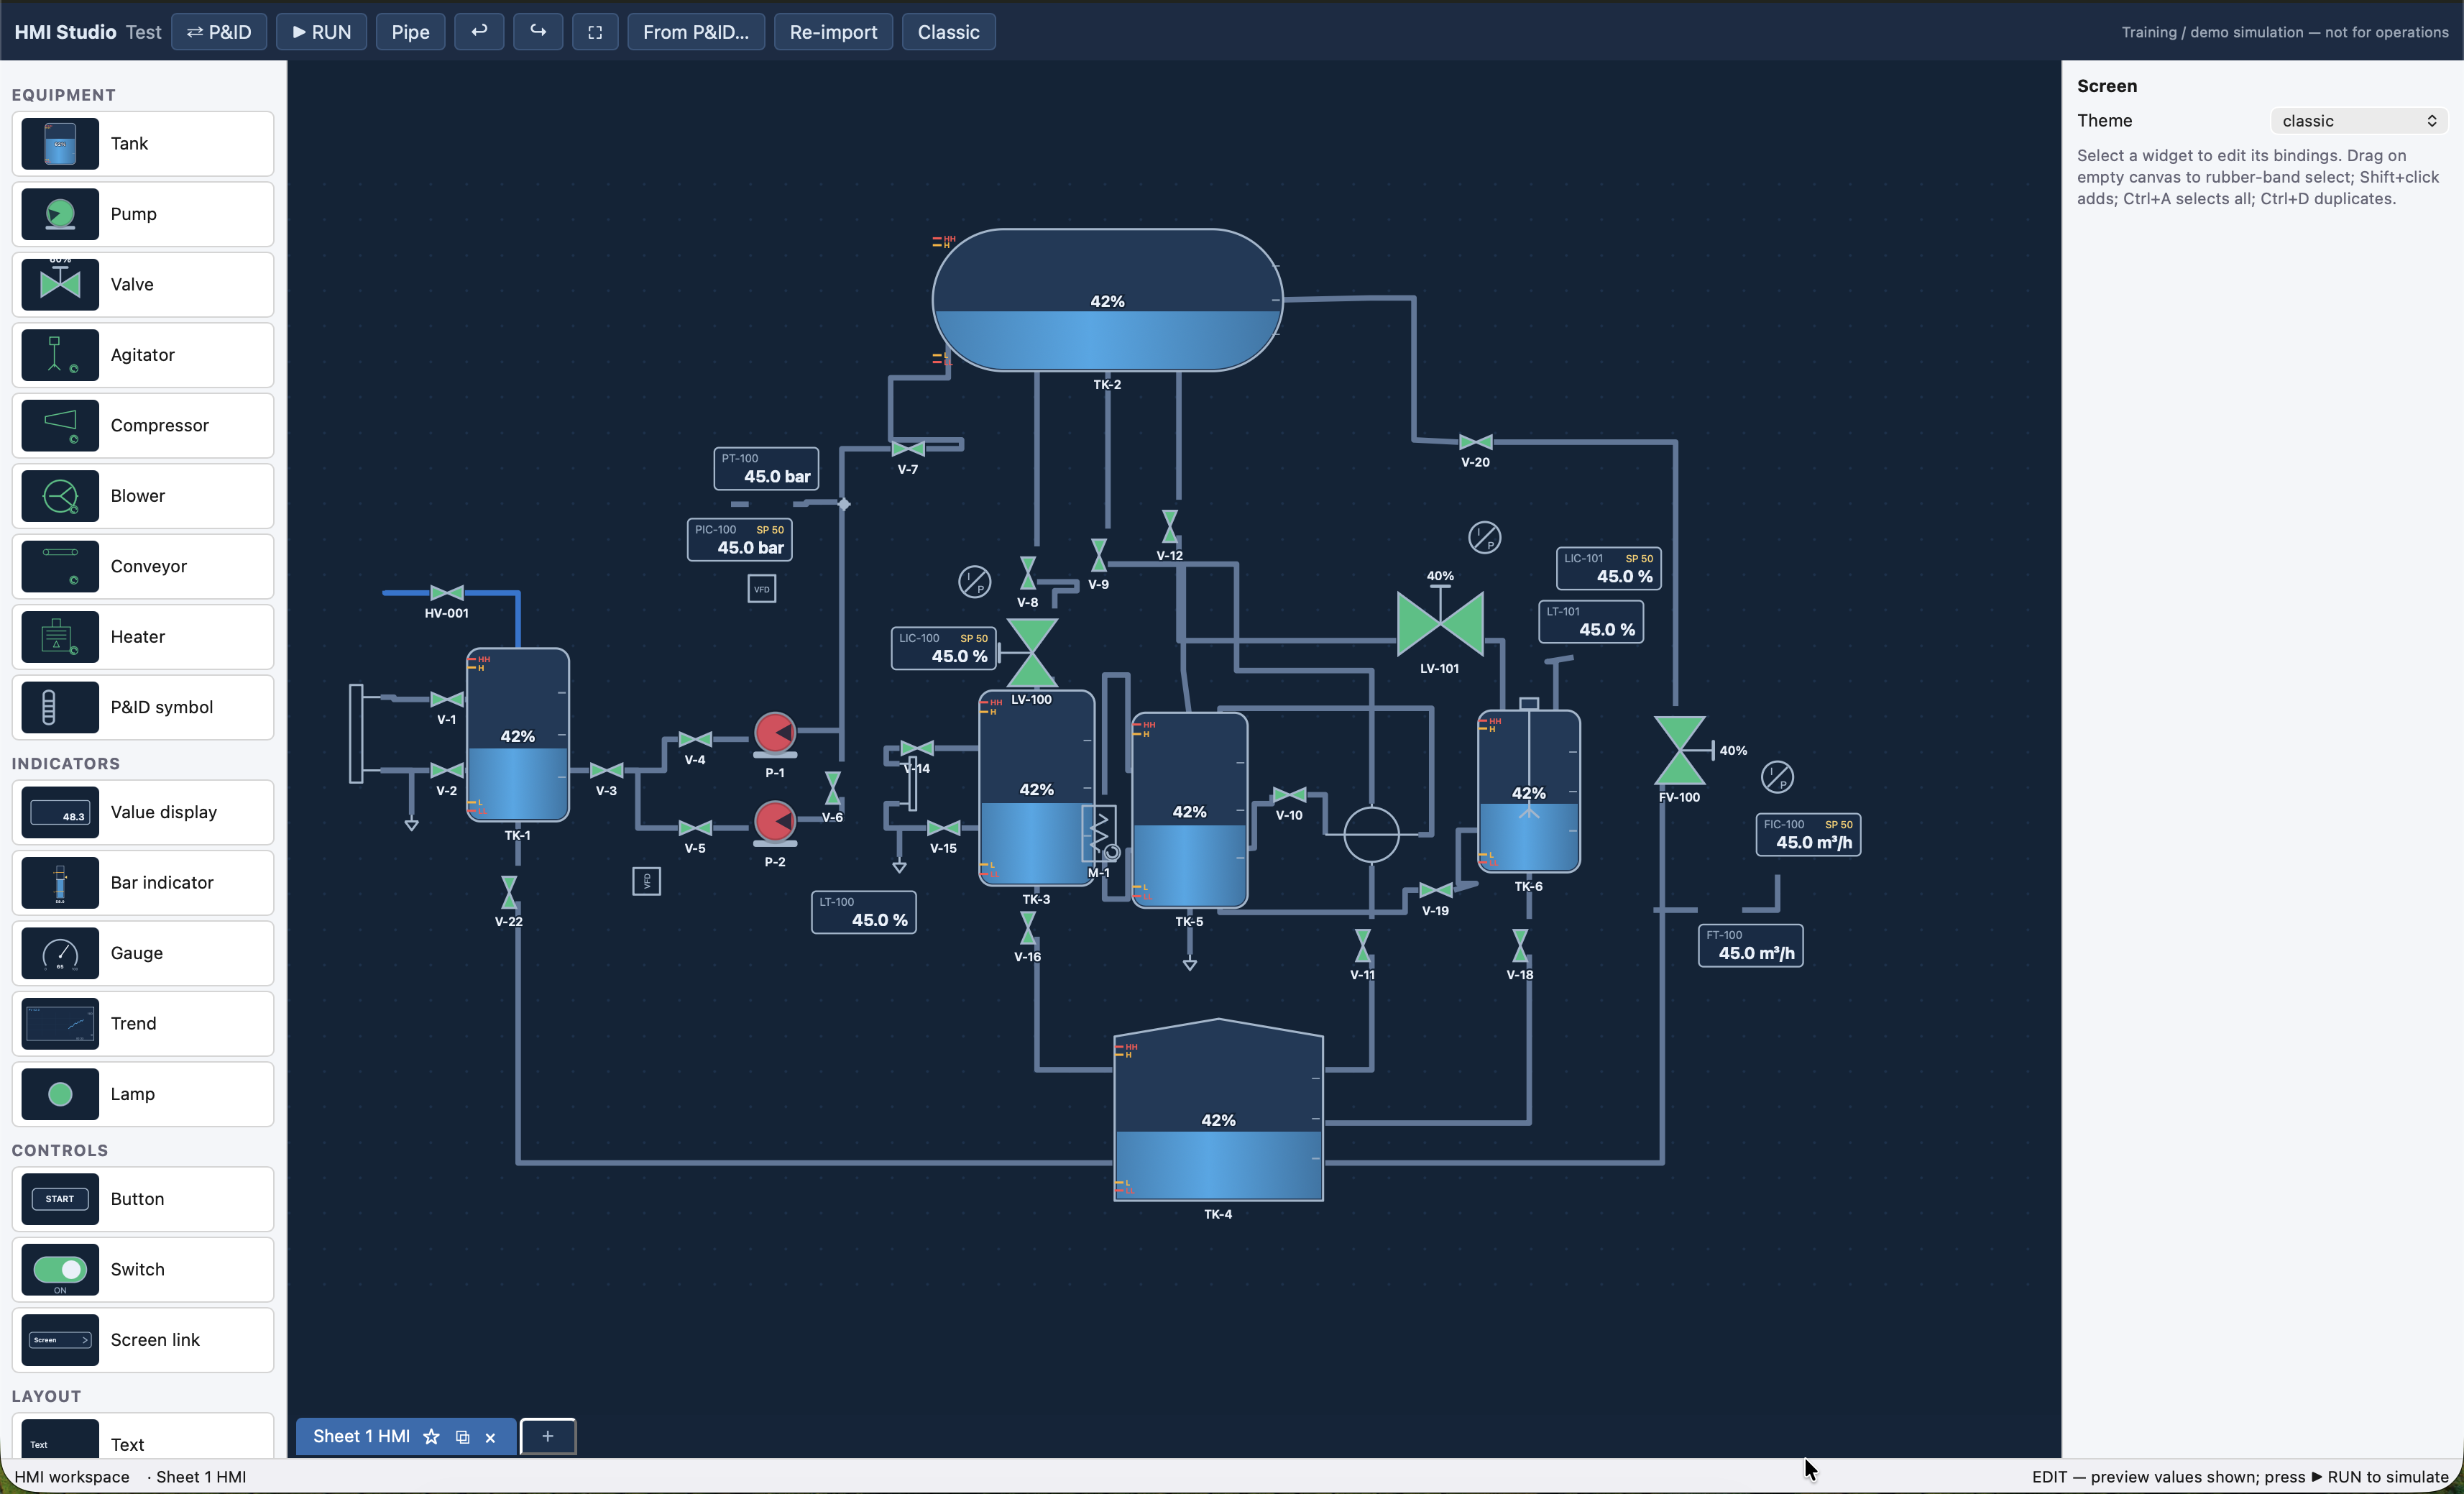
Task: Select tank TK-1 on canvas
Action: pos(518,735)
